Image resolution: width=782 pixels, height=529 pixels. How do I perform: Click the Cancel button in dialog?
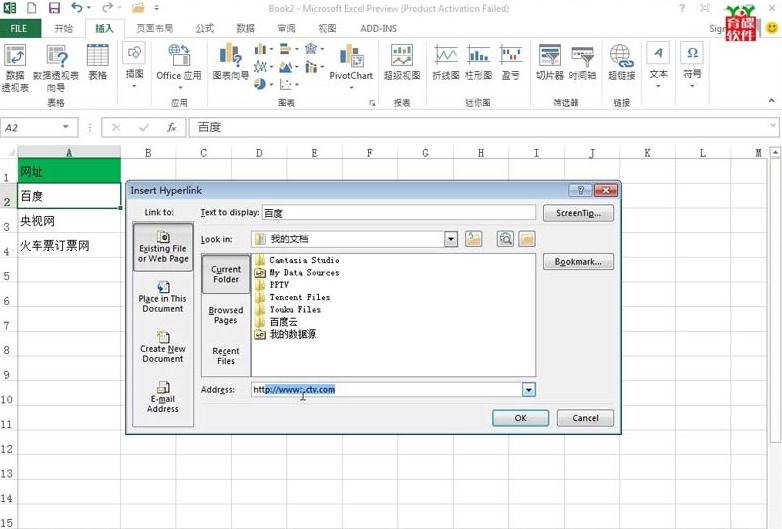(586, 418)
